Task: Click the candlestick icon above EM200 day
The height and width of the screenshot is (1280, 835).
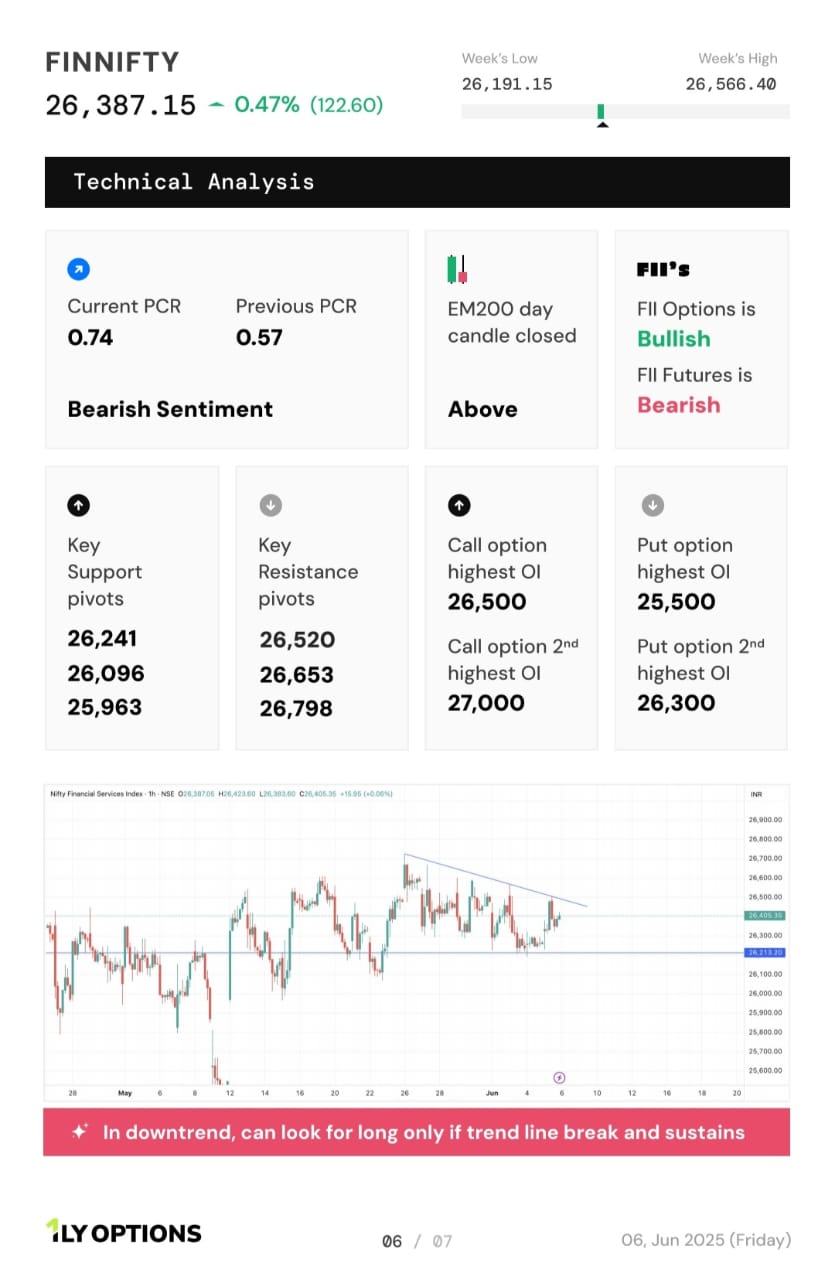Action: click(x=458, y=269)
